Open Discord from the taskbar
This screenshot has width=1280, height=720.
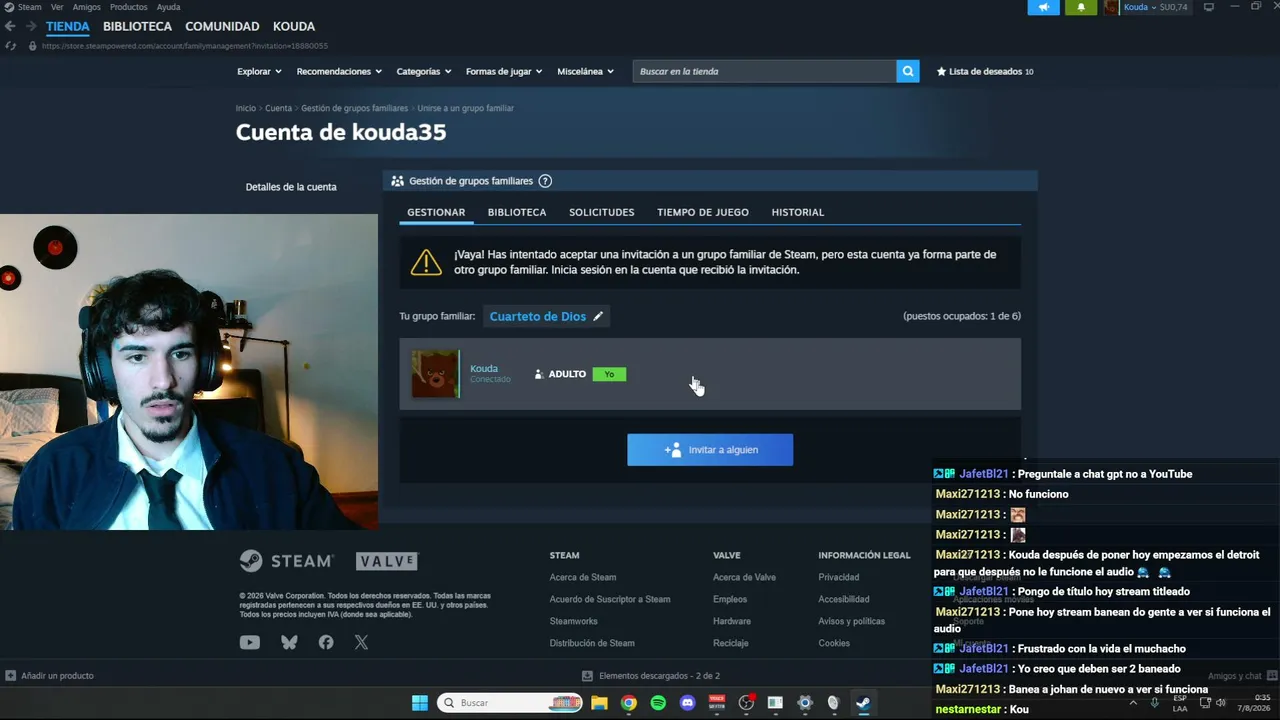click(687, 703)
